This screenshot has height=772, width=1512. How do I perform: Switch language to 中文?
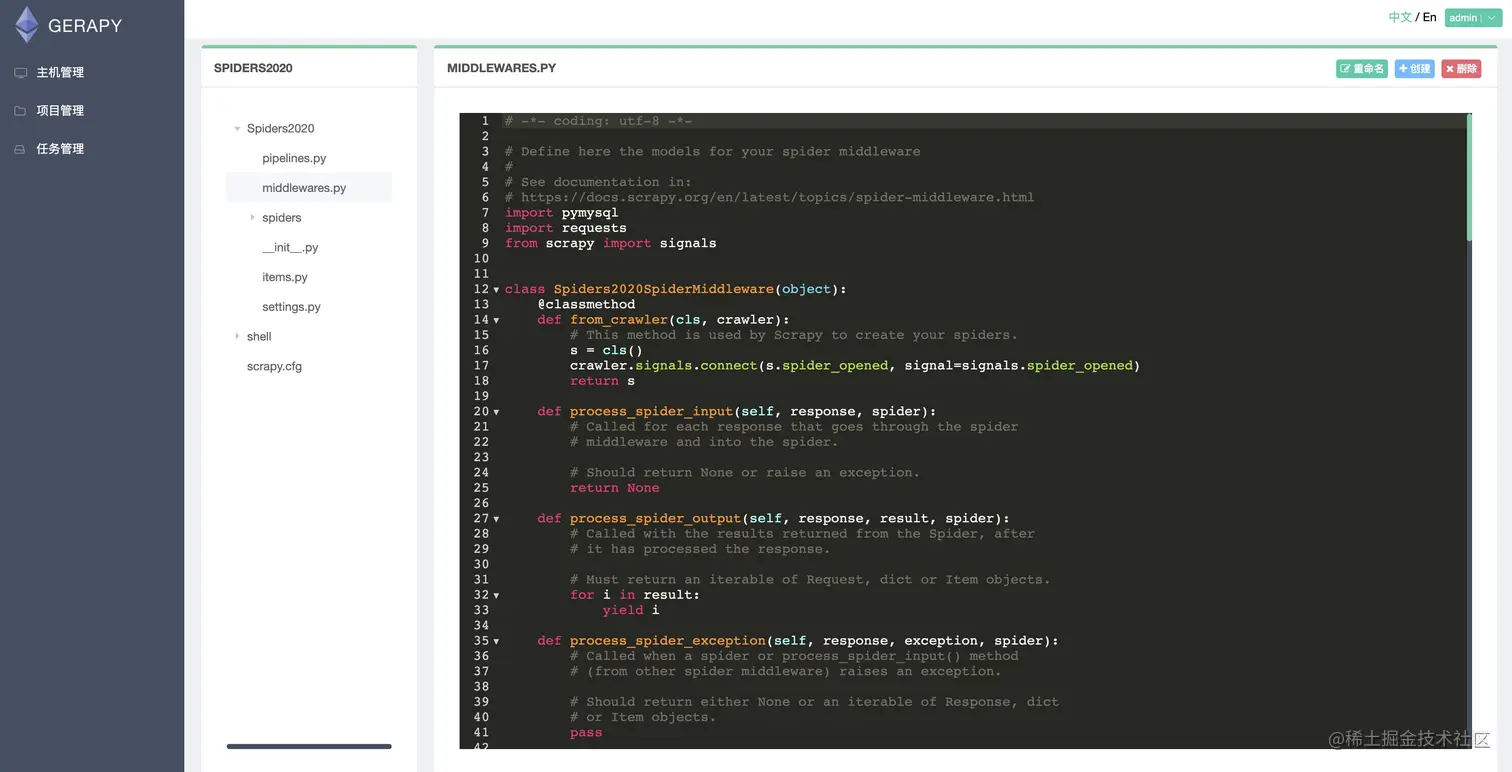[1400, 17]
